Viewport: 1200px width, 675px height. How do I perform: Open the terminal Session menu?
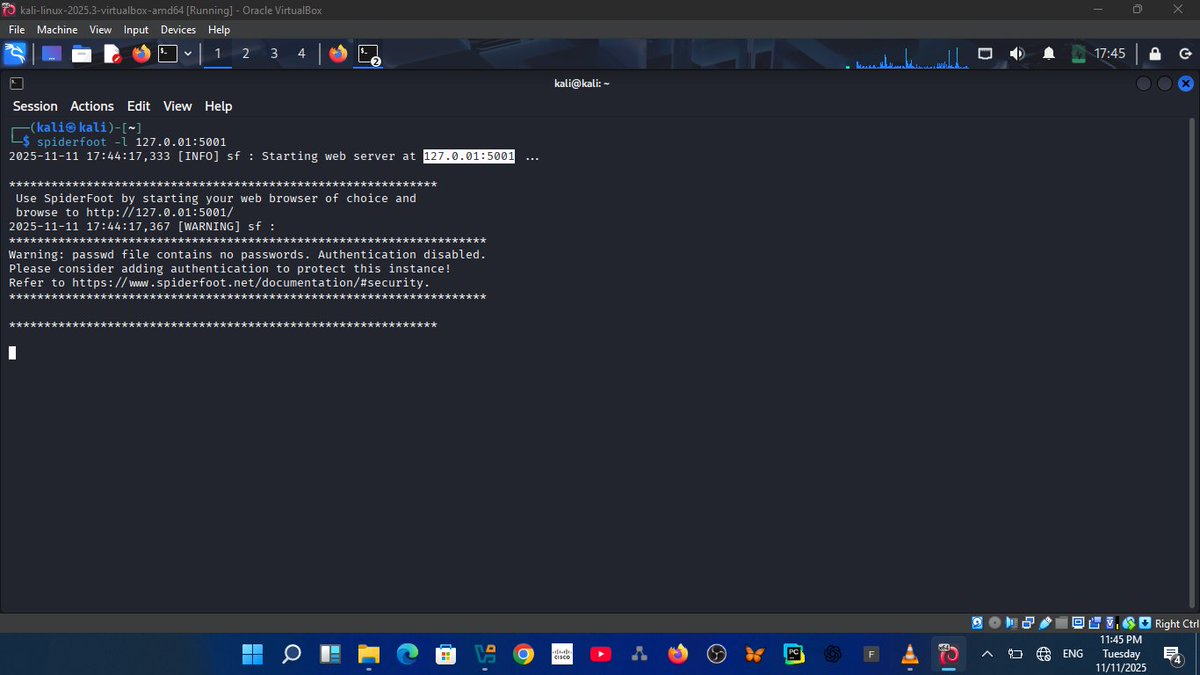click(35, 106)
